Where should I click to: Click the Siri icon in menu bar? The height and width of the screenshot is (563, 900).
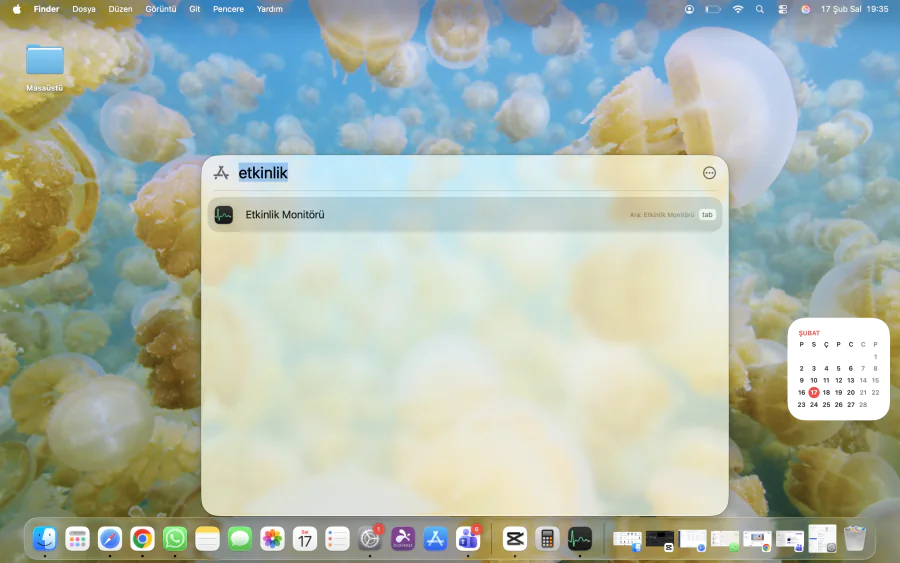pos(806,9)
